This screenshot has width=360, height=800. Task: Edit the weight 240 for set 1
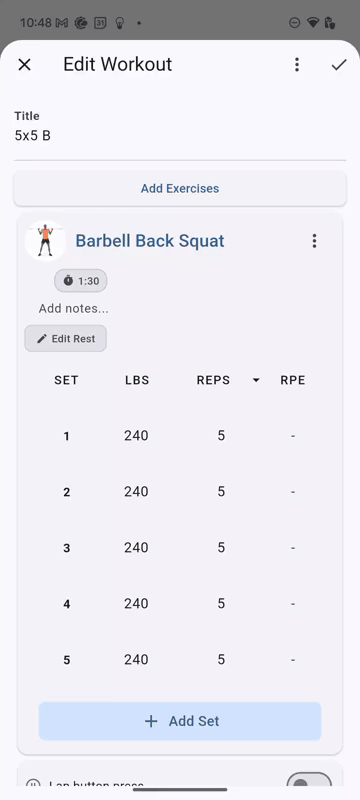coord(136,436)
